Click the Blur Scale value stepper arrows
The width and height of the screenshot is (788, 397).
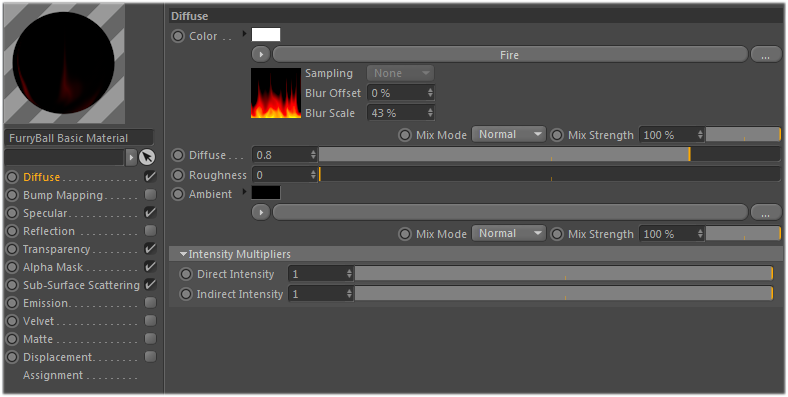430,113
